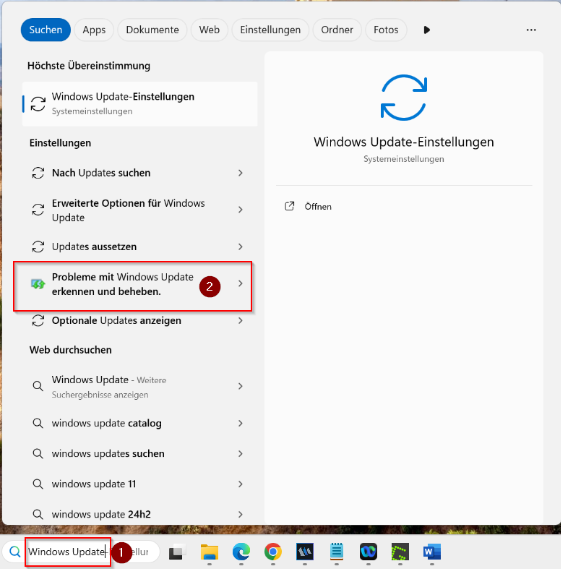The image size is (562, 569).
Task: Click the taskbar search magnifier icon
Action: (15, 552)
